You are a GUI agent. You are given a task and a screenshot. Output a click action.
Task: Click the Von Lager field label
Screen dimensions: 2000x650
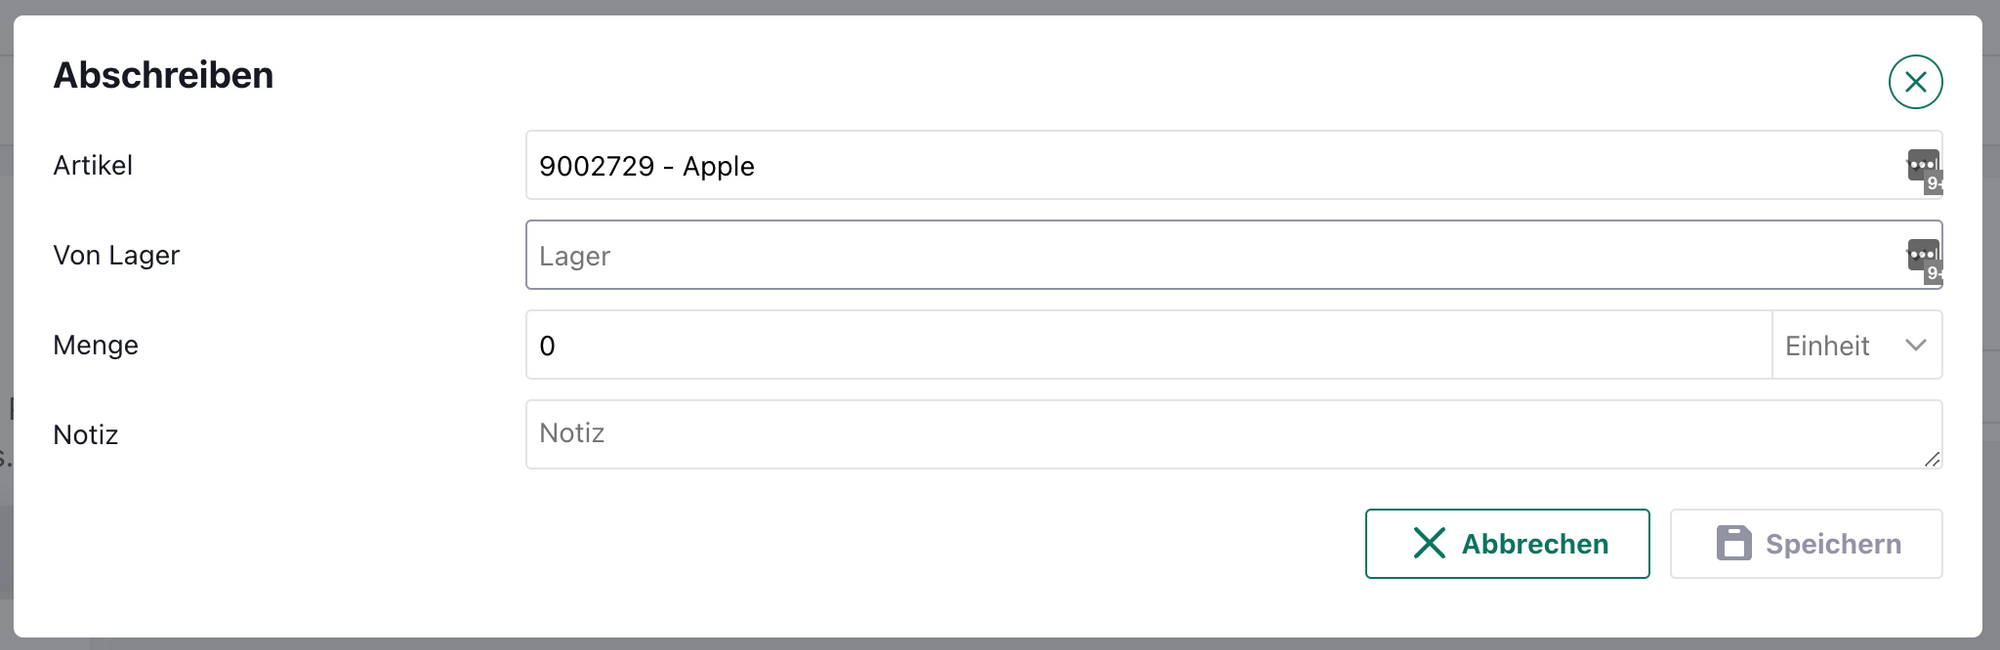click(x=116, y=256)
